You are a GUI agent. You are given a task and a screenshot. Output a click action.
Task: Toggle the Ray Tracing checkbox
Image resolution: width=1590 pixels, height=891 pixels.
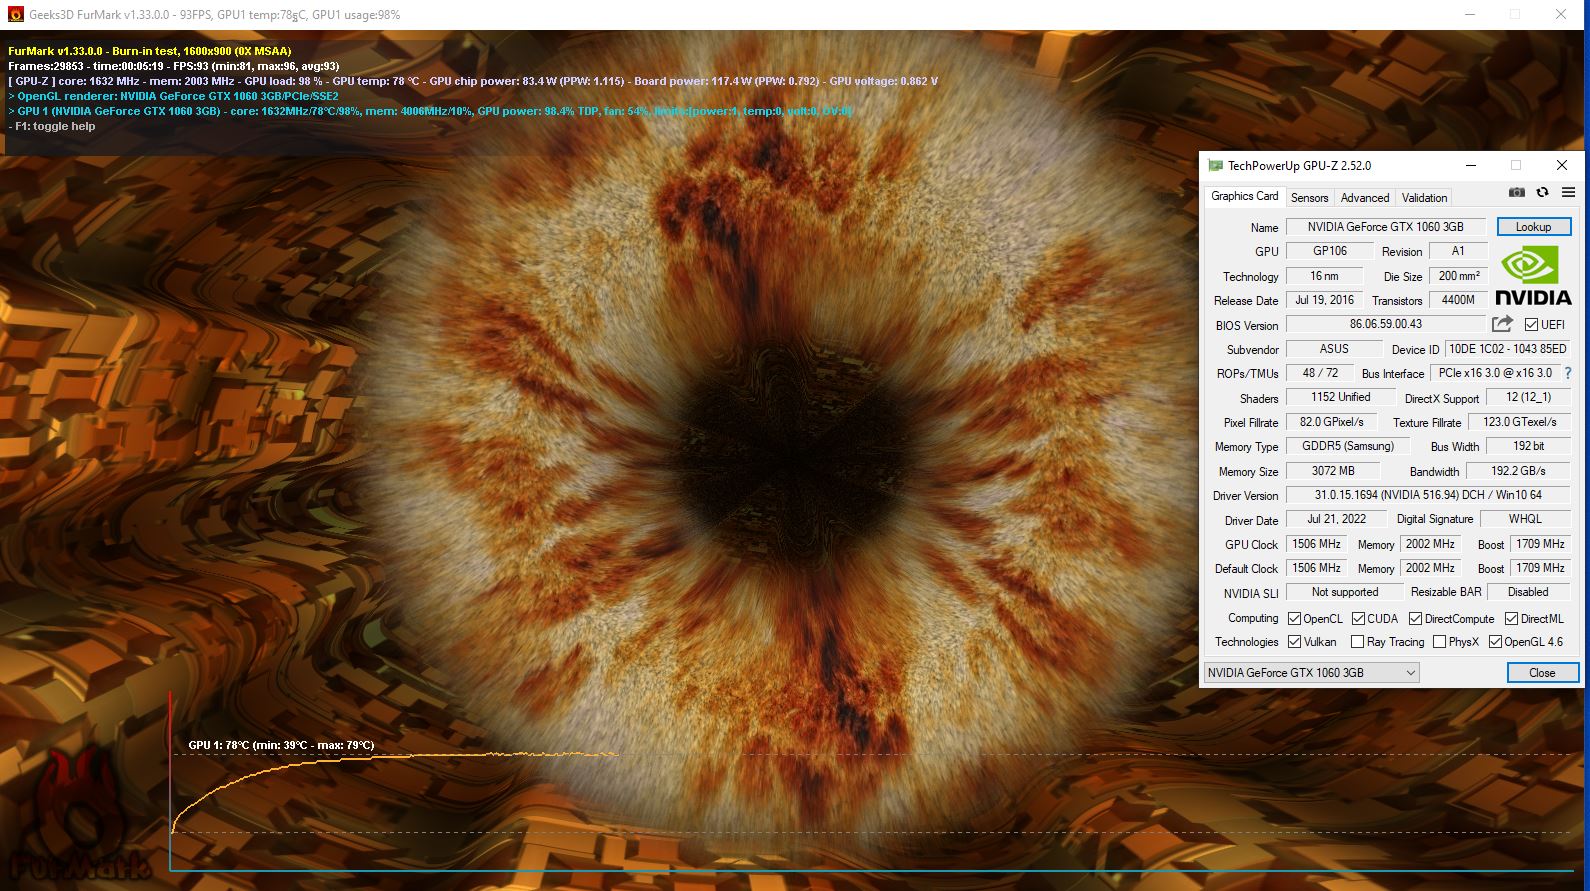tap(1357, 642)
